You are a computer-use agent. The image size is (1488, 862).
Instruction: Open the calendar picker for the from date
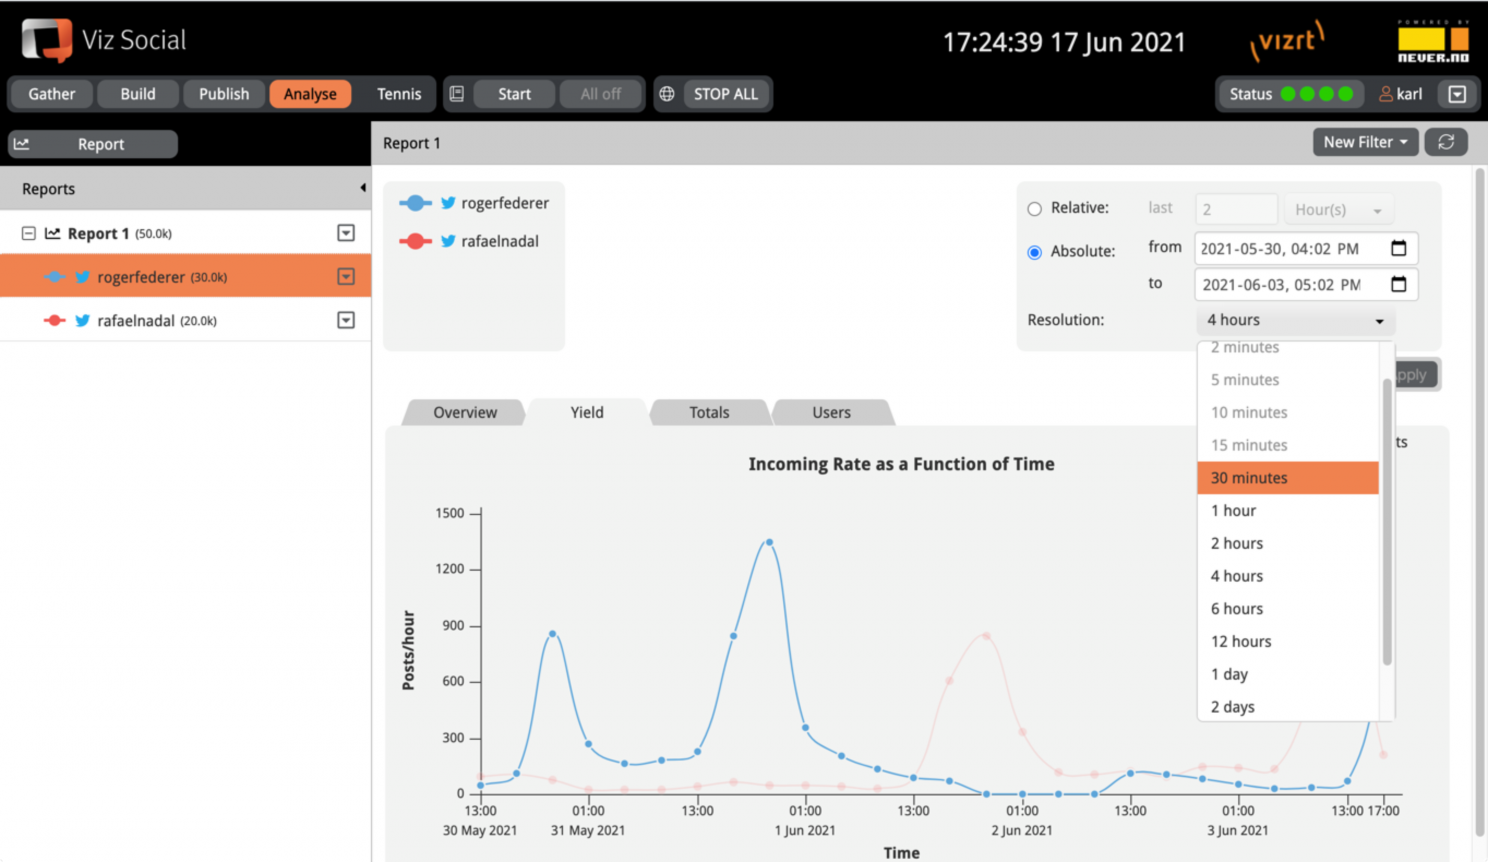(x=1398, y=248)
